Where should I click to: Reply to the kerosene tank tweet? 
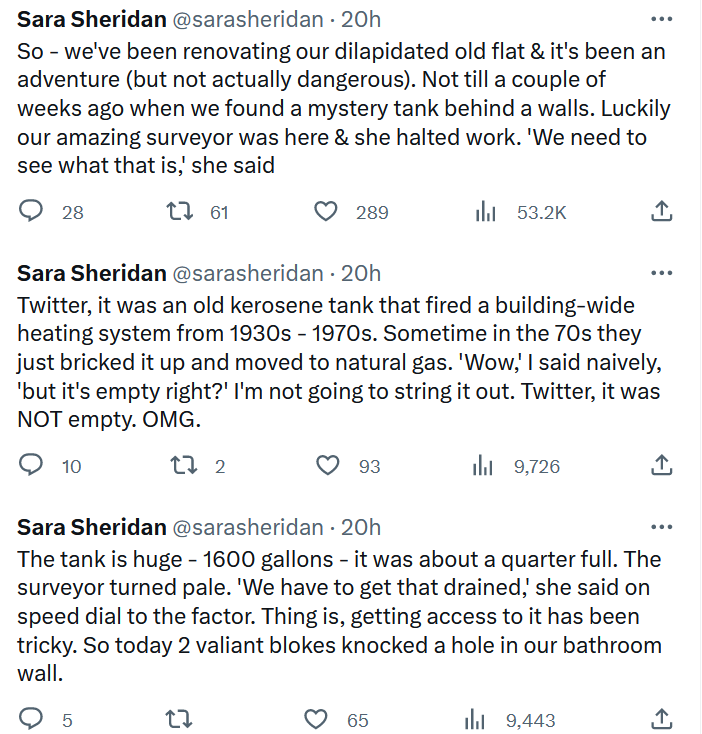coord(32,466)
